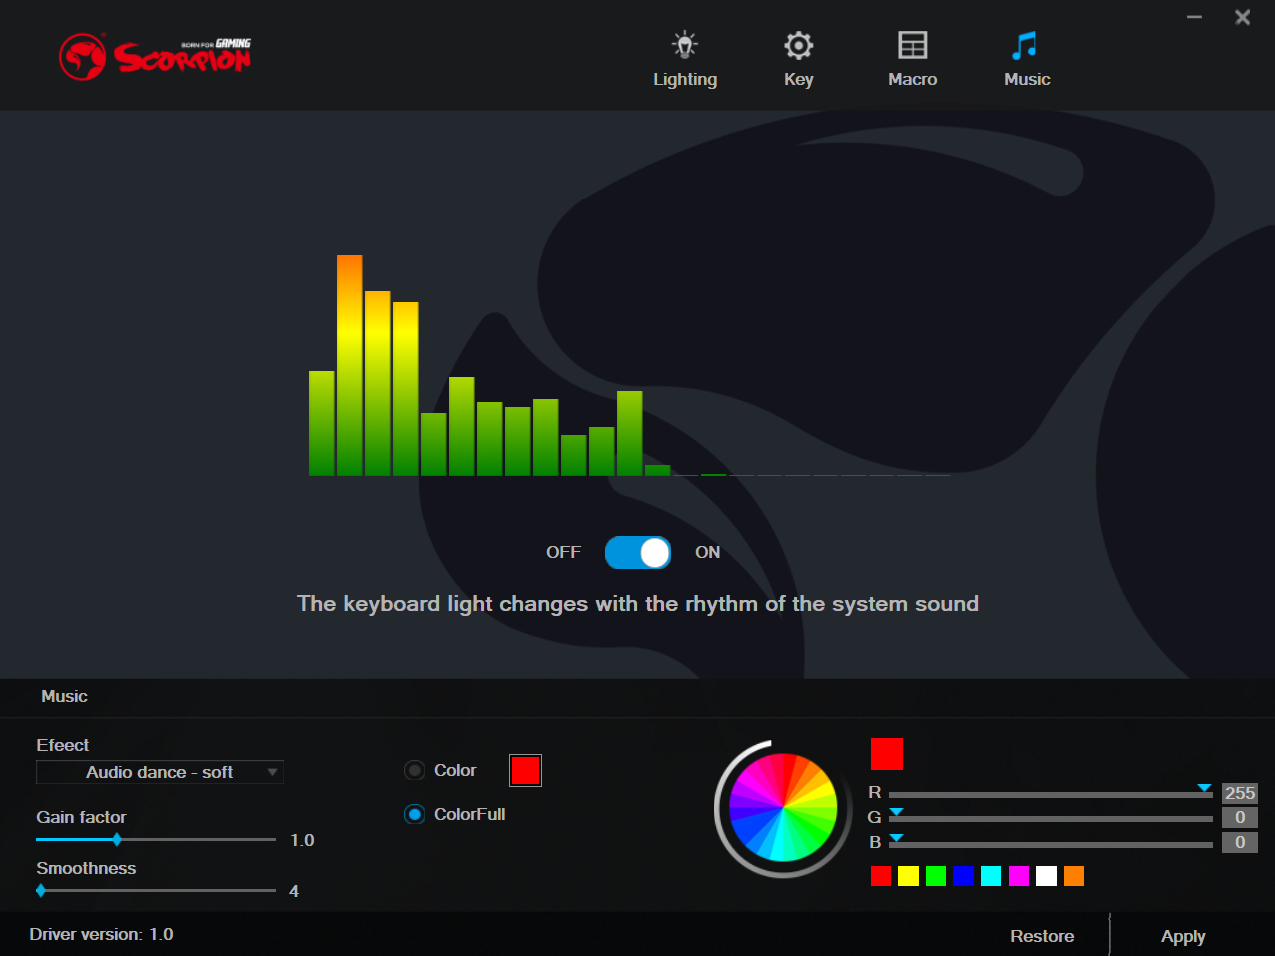
Task: Select the Music note icon
Action: click(x=1025, y=45)
